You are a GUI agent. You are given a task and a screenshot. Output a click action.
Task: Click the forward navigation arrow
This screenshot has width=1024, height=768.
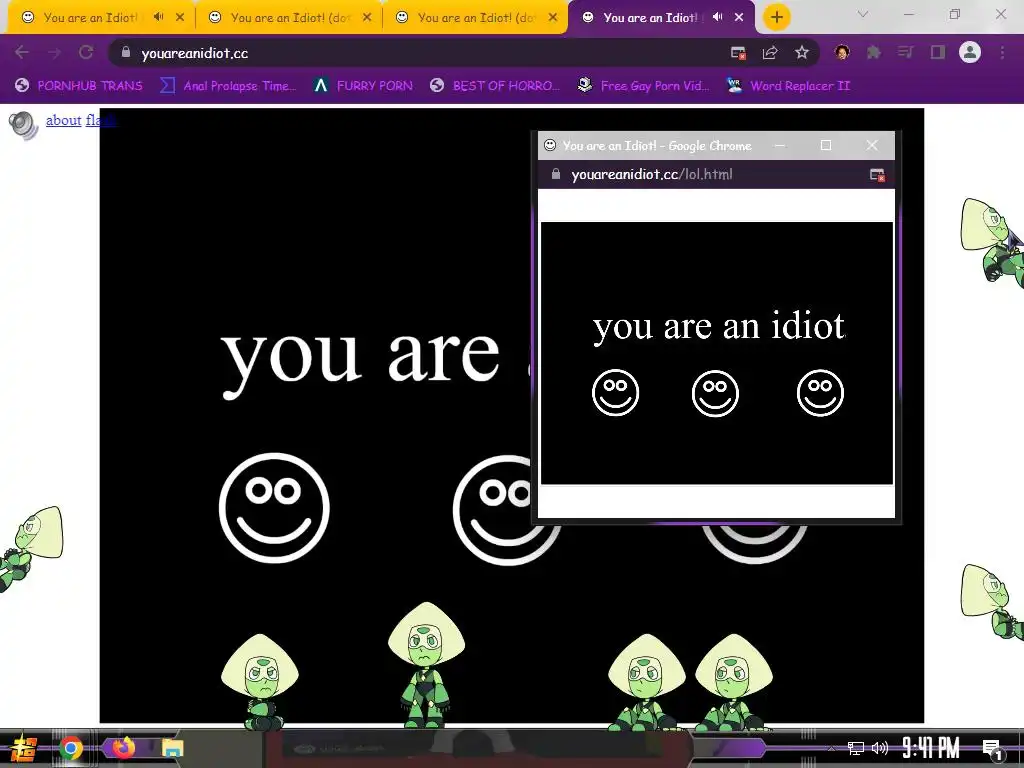click(54, 52)
